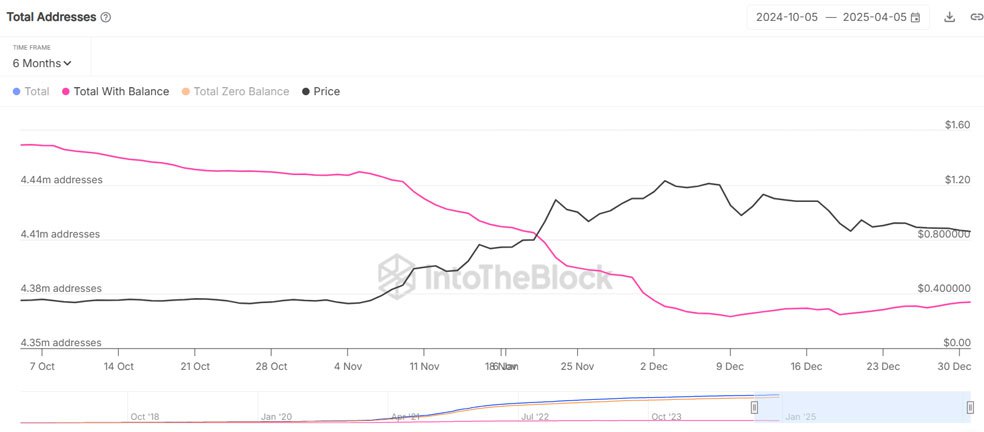Open the calendar date picker icon
Image resolution: width=984 pixels, height=432 pixels.
tap(915, 17)
